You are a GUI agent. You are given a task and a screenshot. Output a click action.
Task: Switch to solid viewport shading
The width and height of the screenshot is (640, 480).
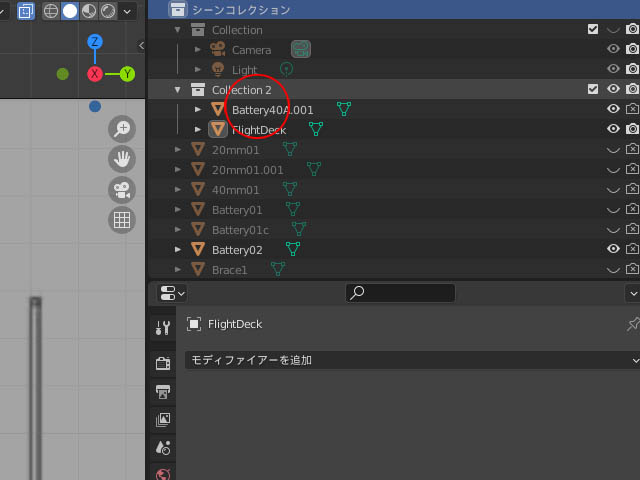[x=70, y=11]
